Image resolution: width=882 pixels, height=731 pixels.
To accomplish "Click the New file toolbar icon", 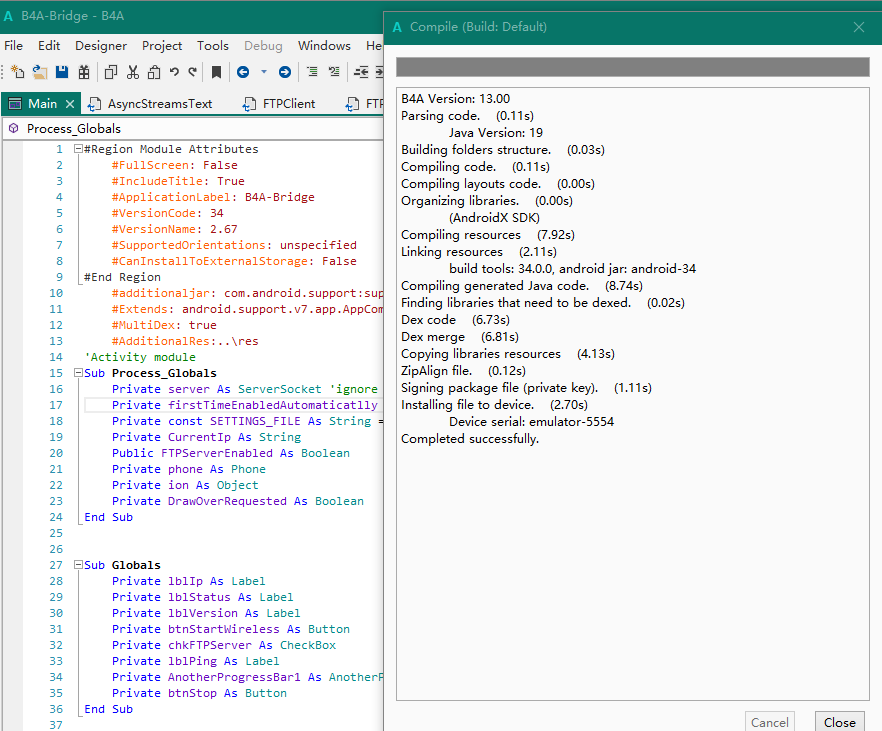I will pyautogui.click(x=17, y=72).
